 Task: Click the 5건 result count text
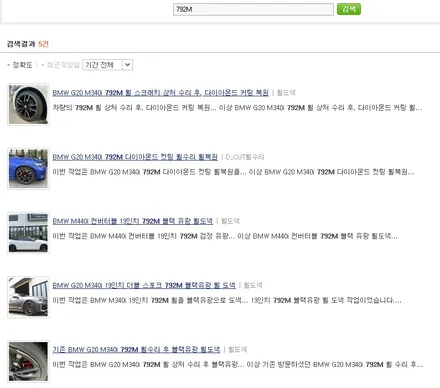click(x=43, y=44)
